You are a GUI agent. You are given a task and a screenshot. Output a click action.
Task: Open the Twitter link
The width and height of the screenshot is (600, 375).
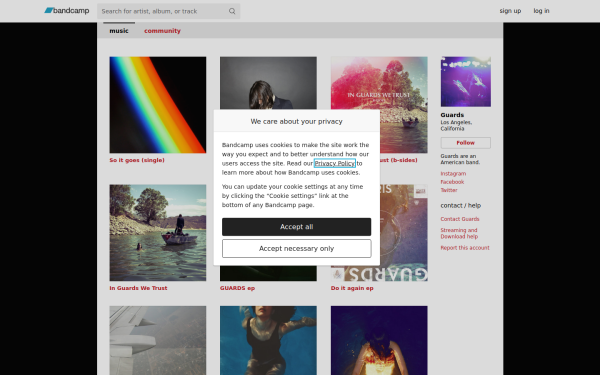tap(449, 190)
